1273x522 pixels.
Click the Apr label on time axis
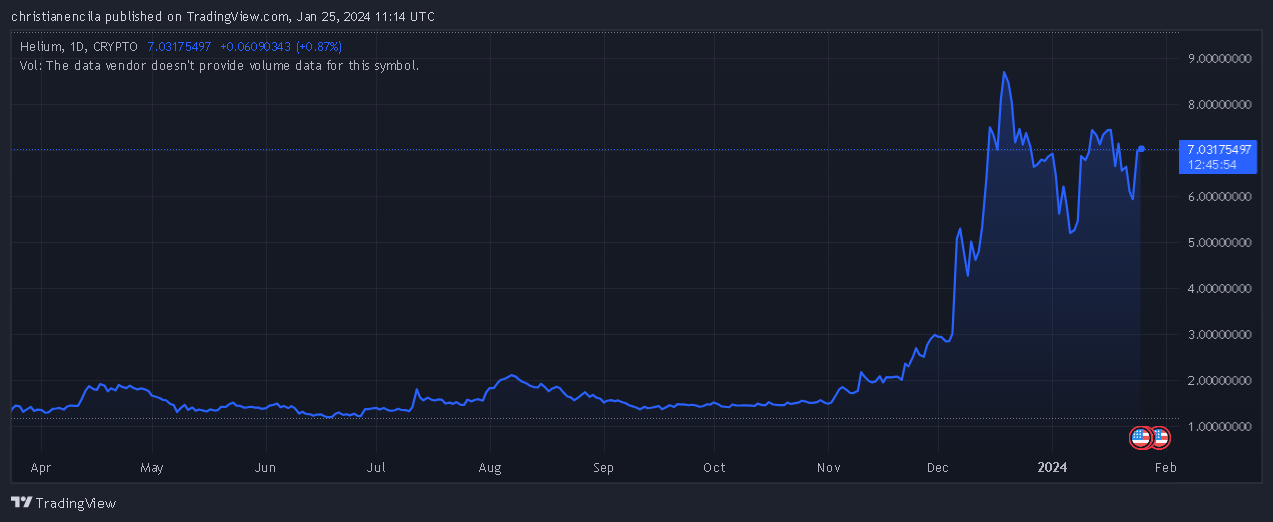pos(41,467)
